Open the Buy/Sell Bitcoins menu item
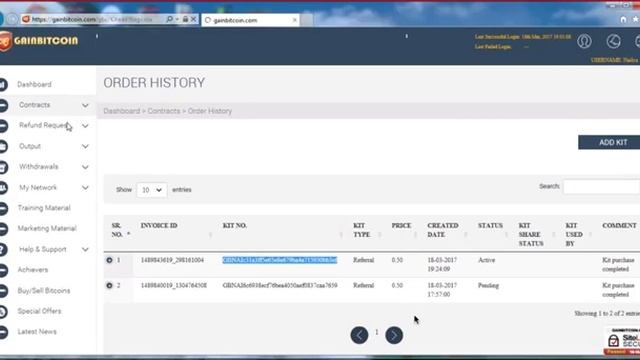Screen dimensions: 640x360 tap(44, 291)
